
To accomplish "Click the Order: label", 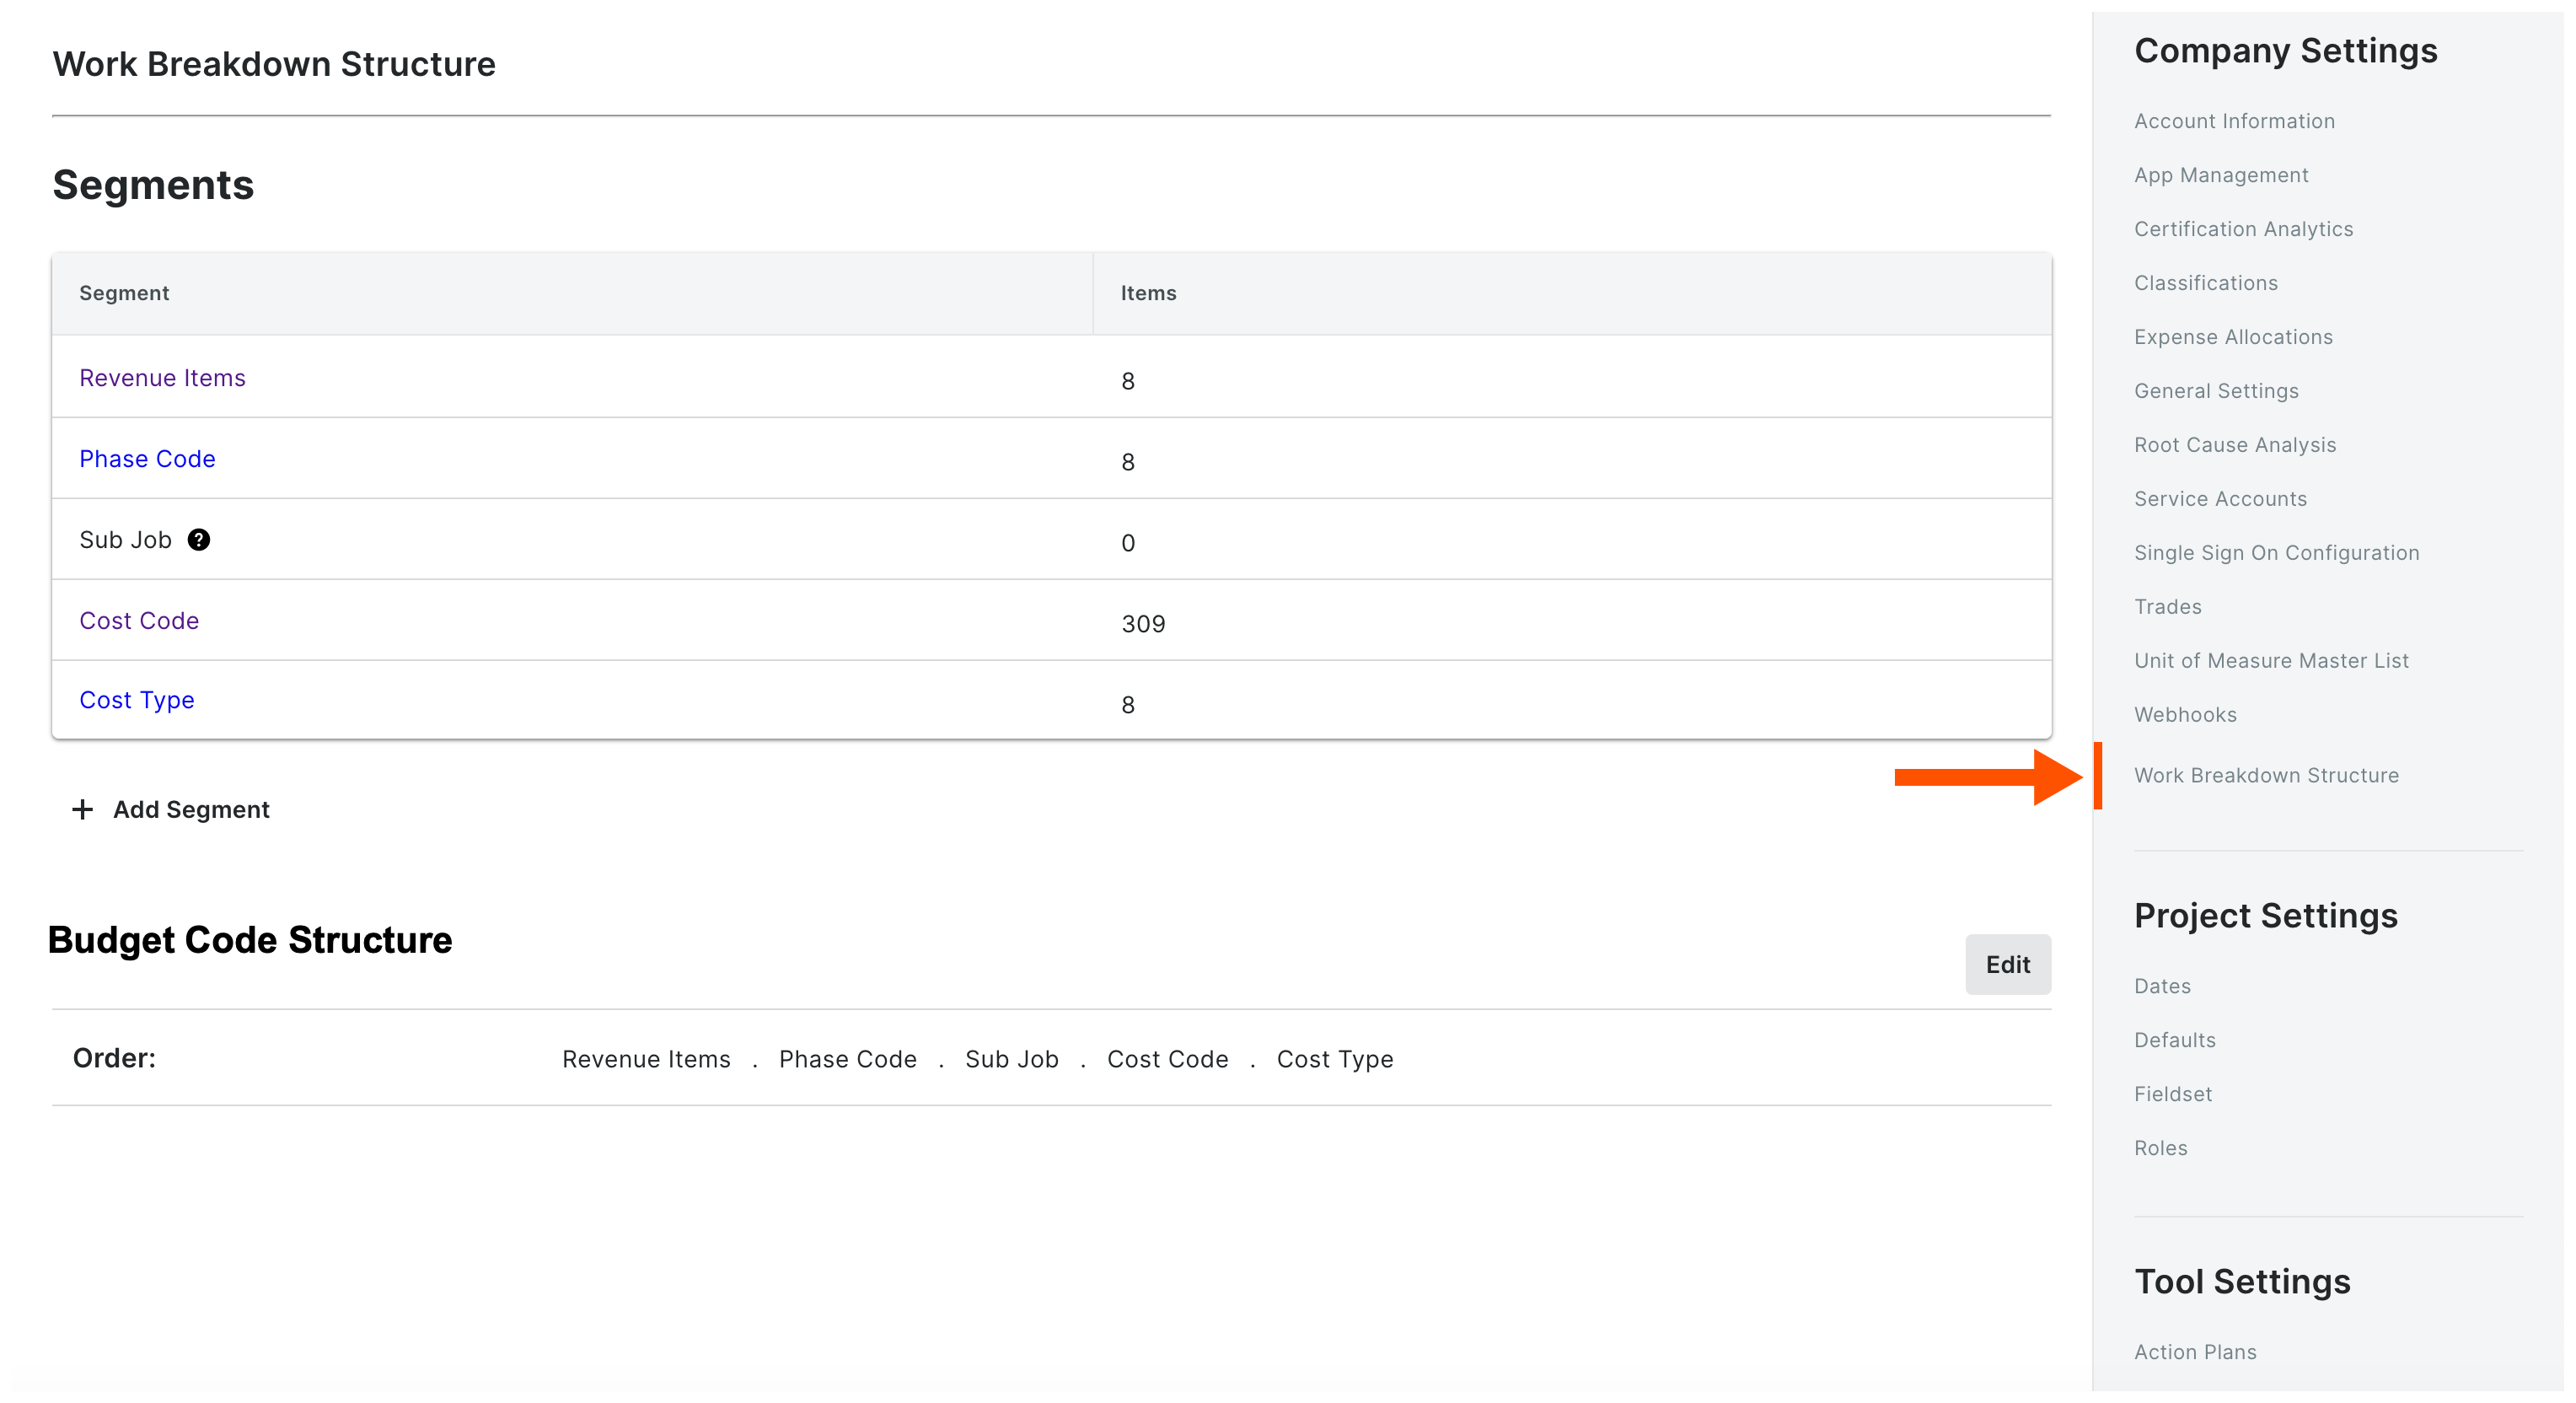I will coord(114,1058).
